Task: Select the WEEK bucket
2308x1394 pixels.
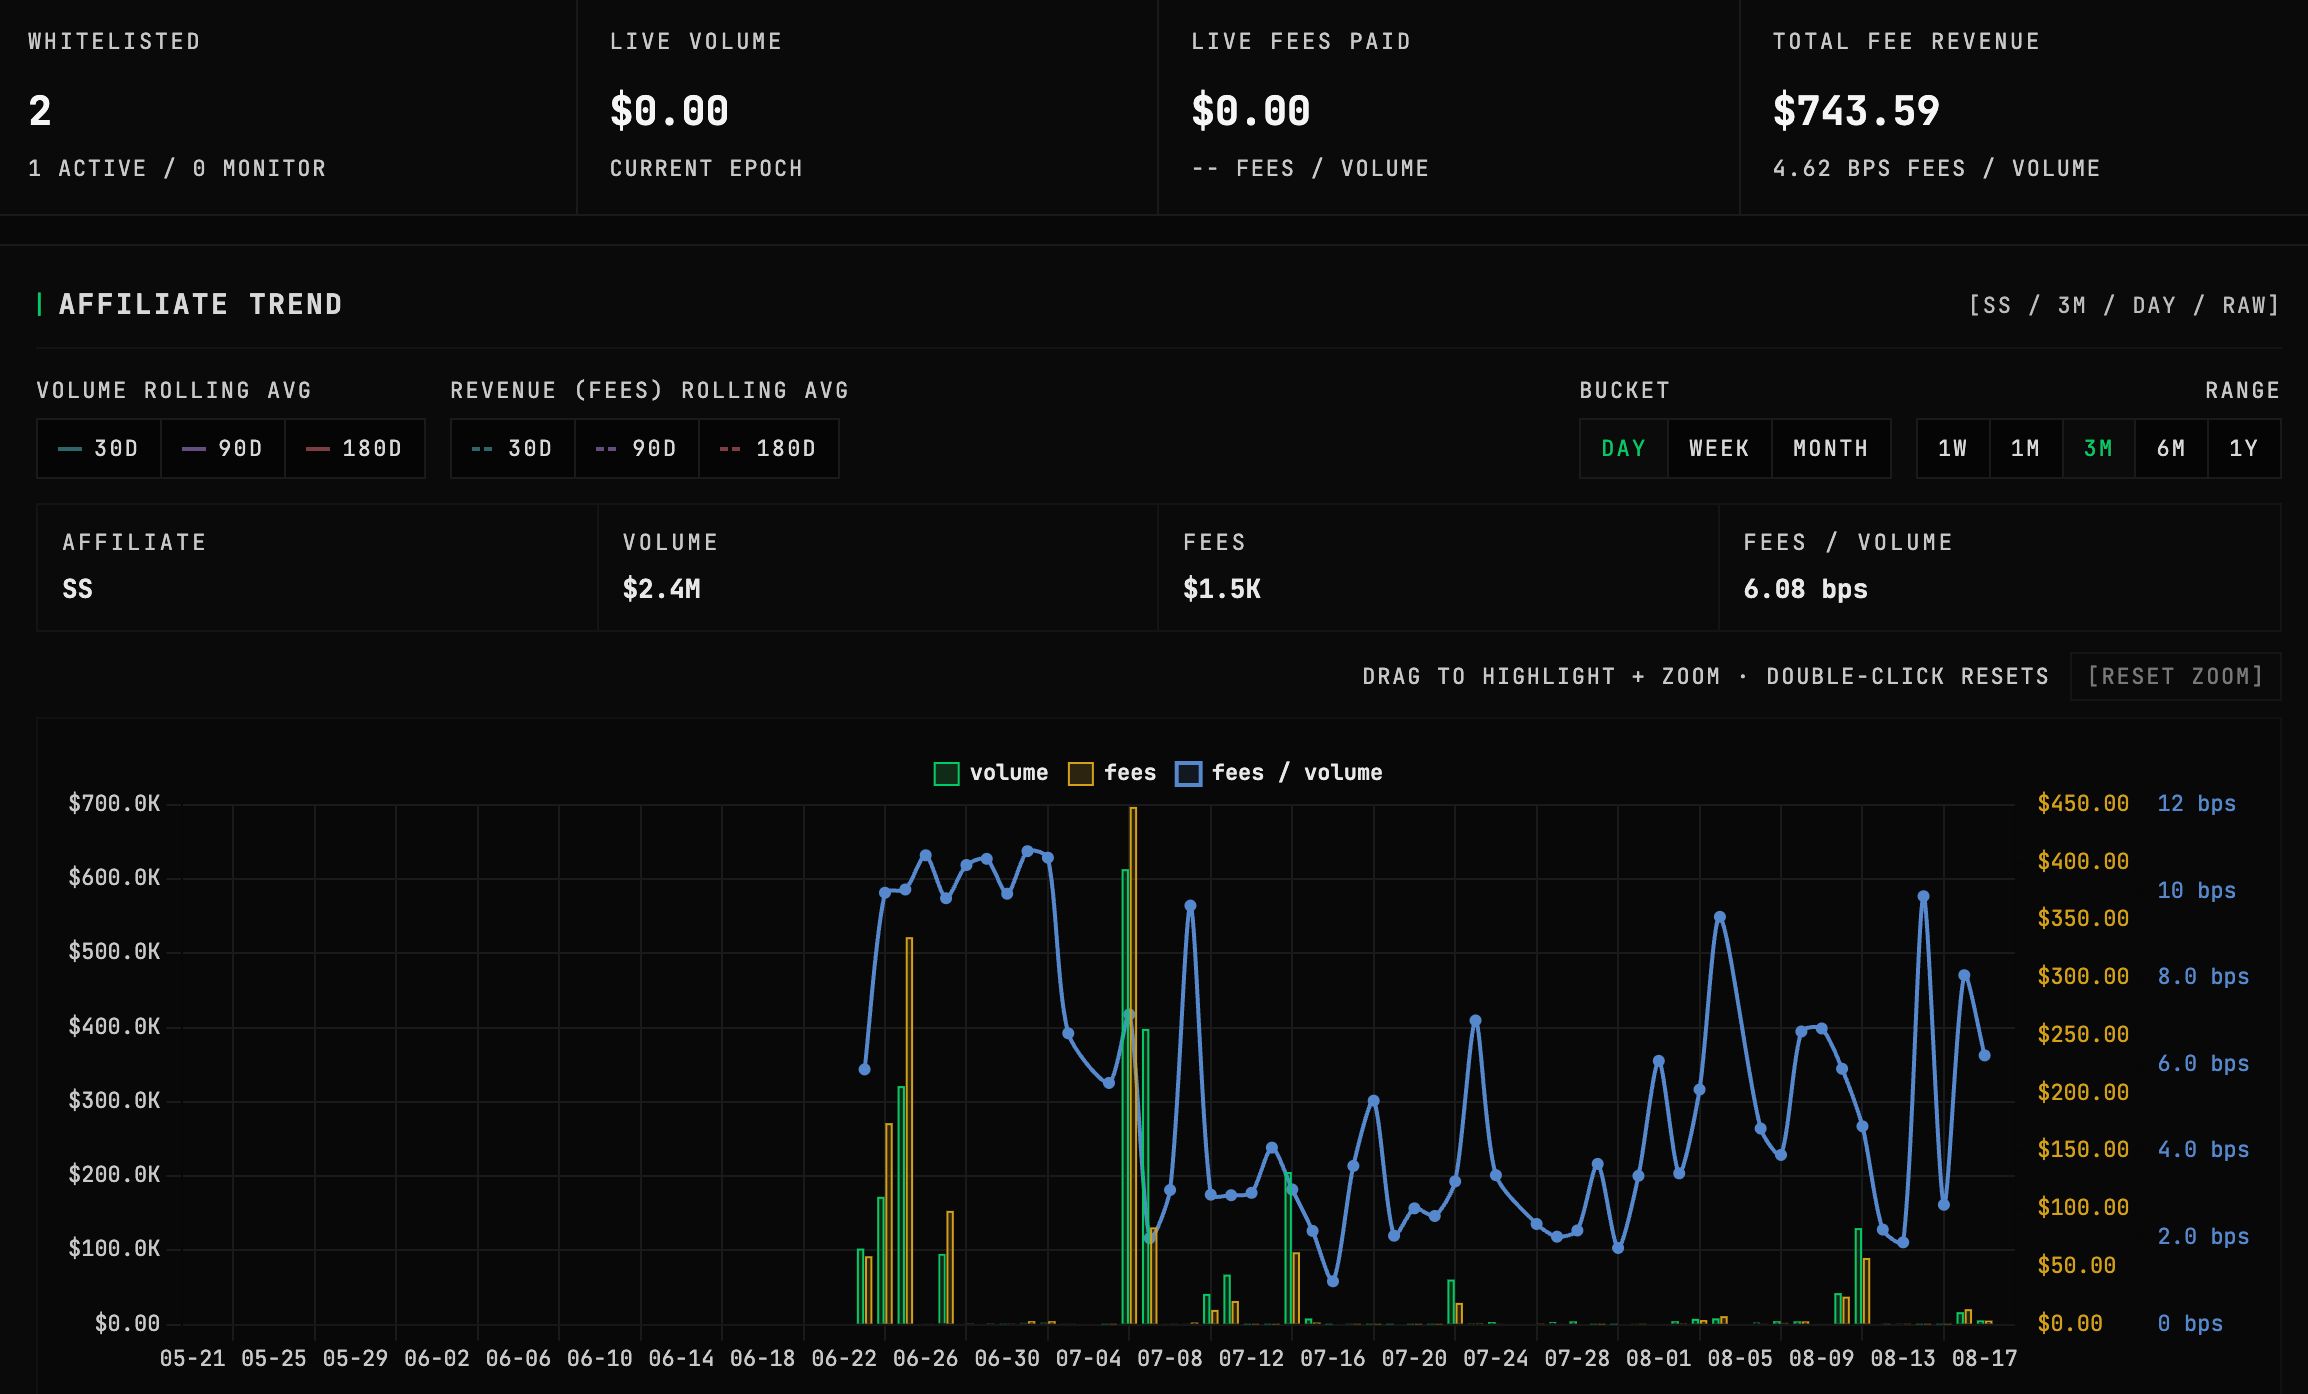Action: tap(1720, 449)
